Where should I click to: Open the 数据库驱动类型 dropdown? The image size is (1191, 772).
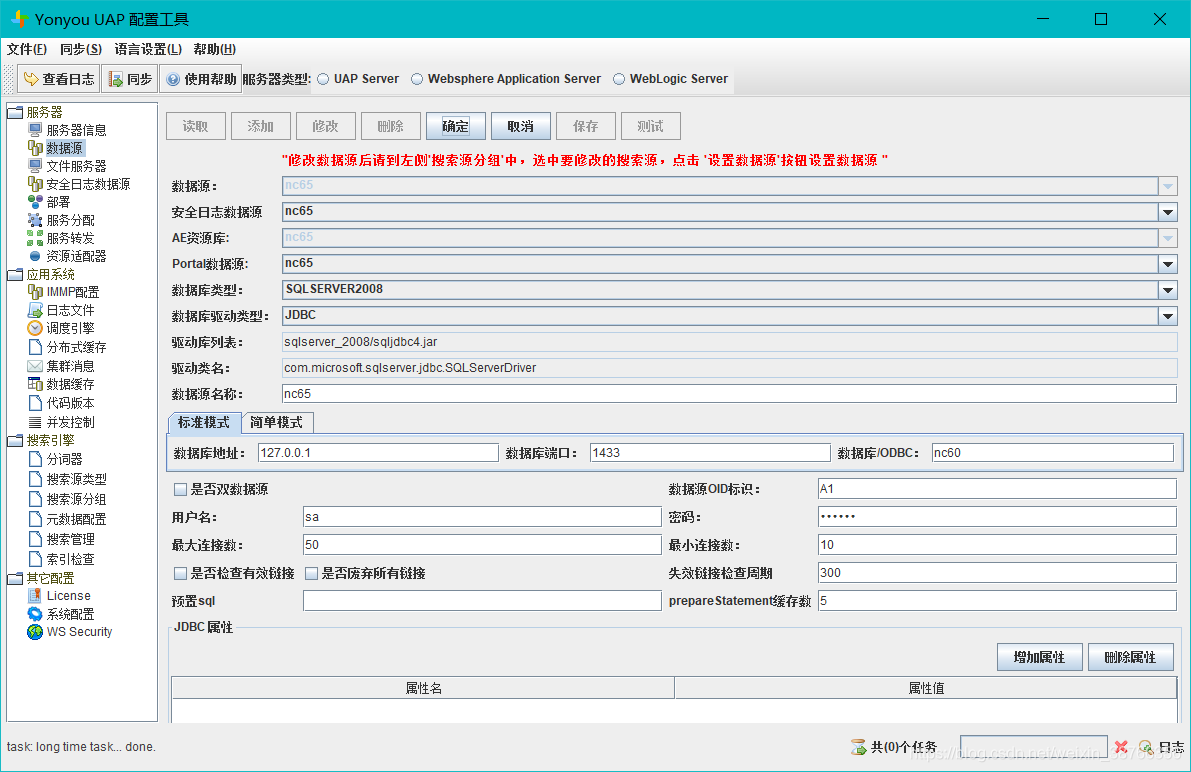1167,316
